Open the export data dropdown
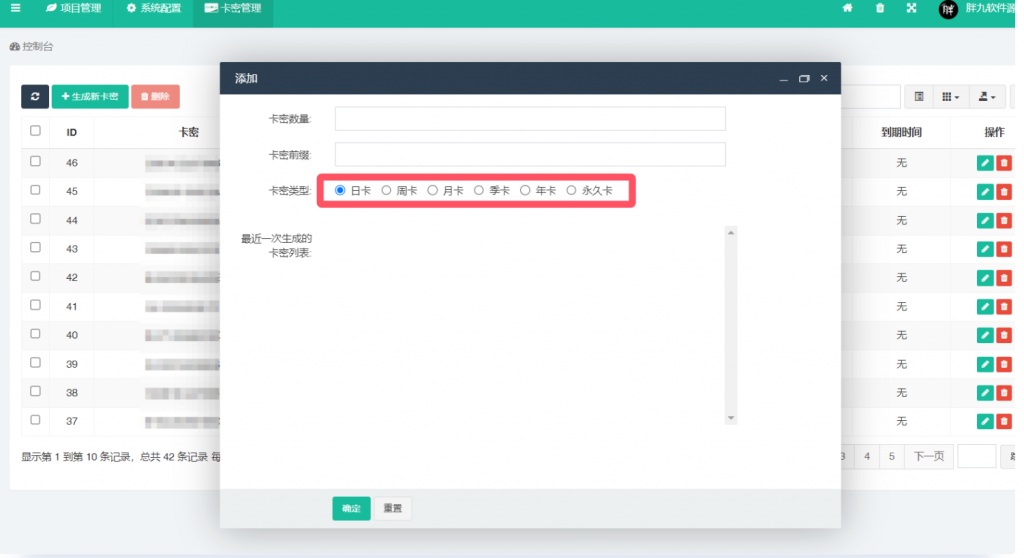Screen dimensions: 1024x558 click(987, 97)
